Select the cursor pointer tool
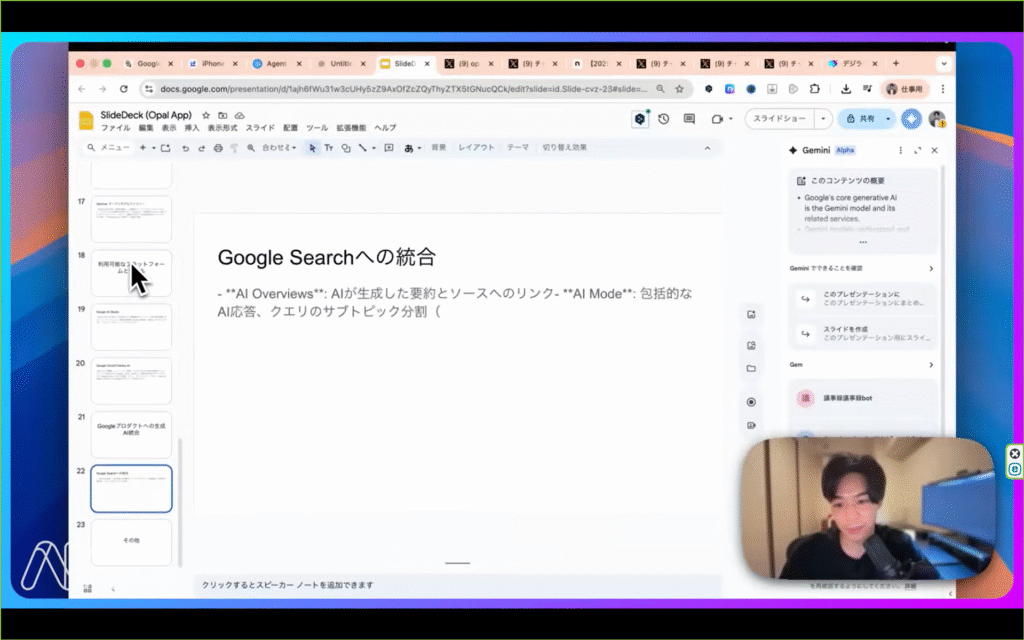 tap(312, 148)
